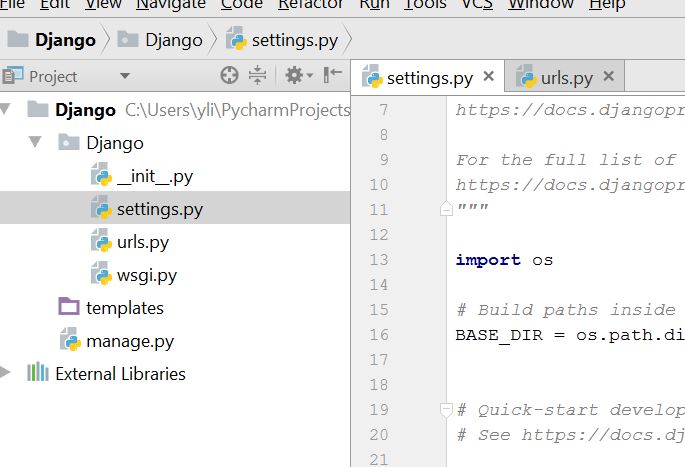
Task: Collapse the root Django project node
Action: tap(5, 109)
